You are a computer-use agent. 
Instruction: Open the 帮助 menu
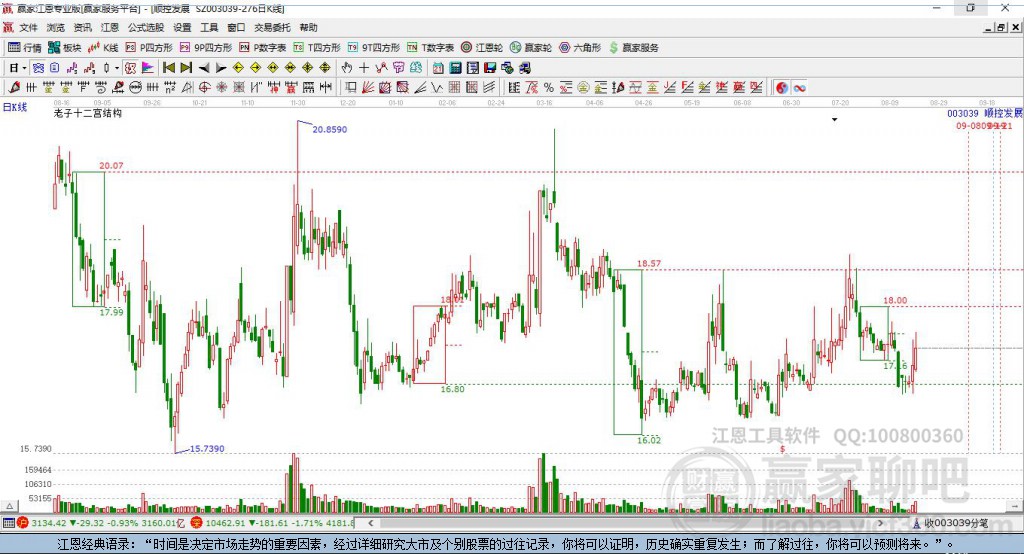point(308,27)
